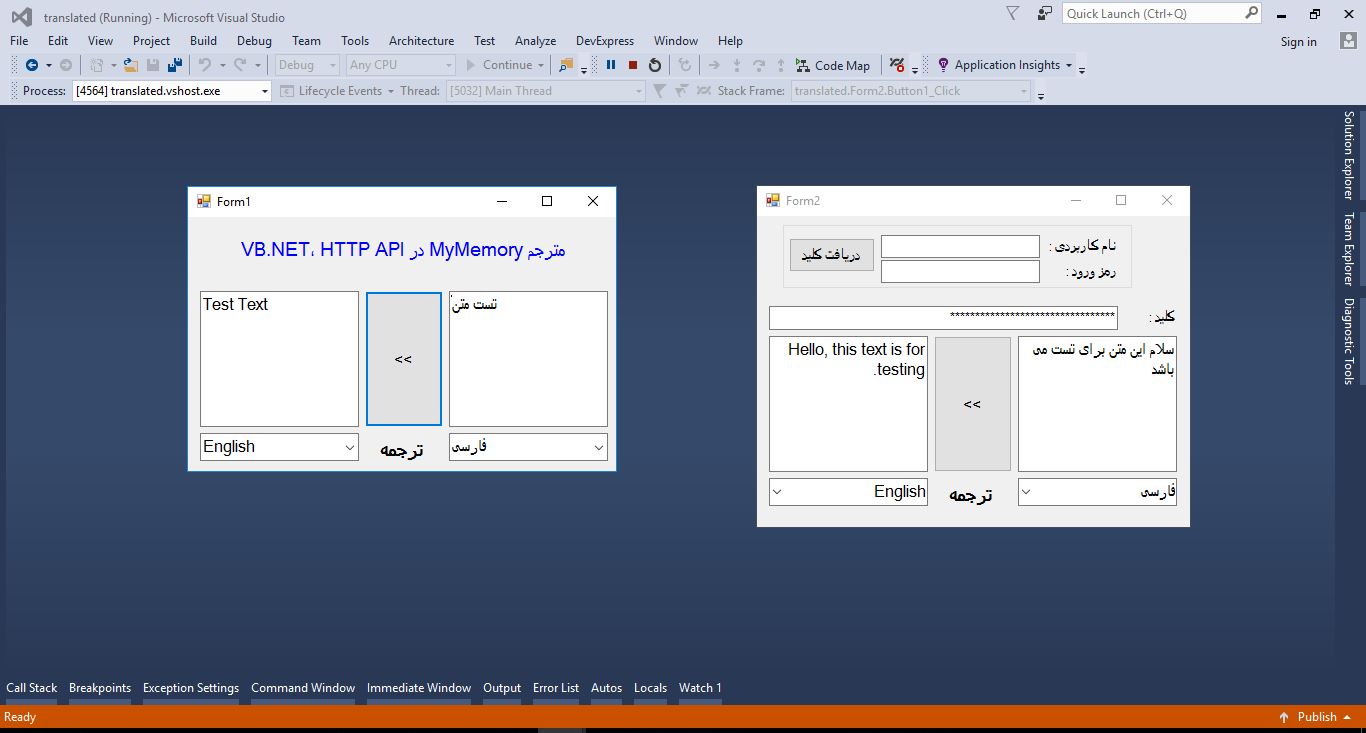The image size is (1366, 733).
Task: Switch to the Watch 1 panel tab
Action: click(700, 688)
